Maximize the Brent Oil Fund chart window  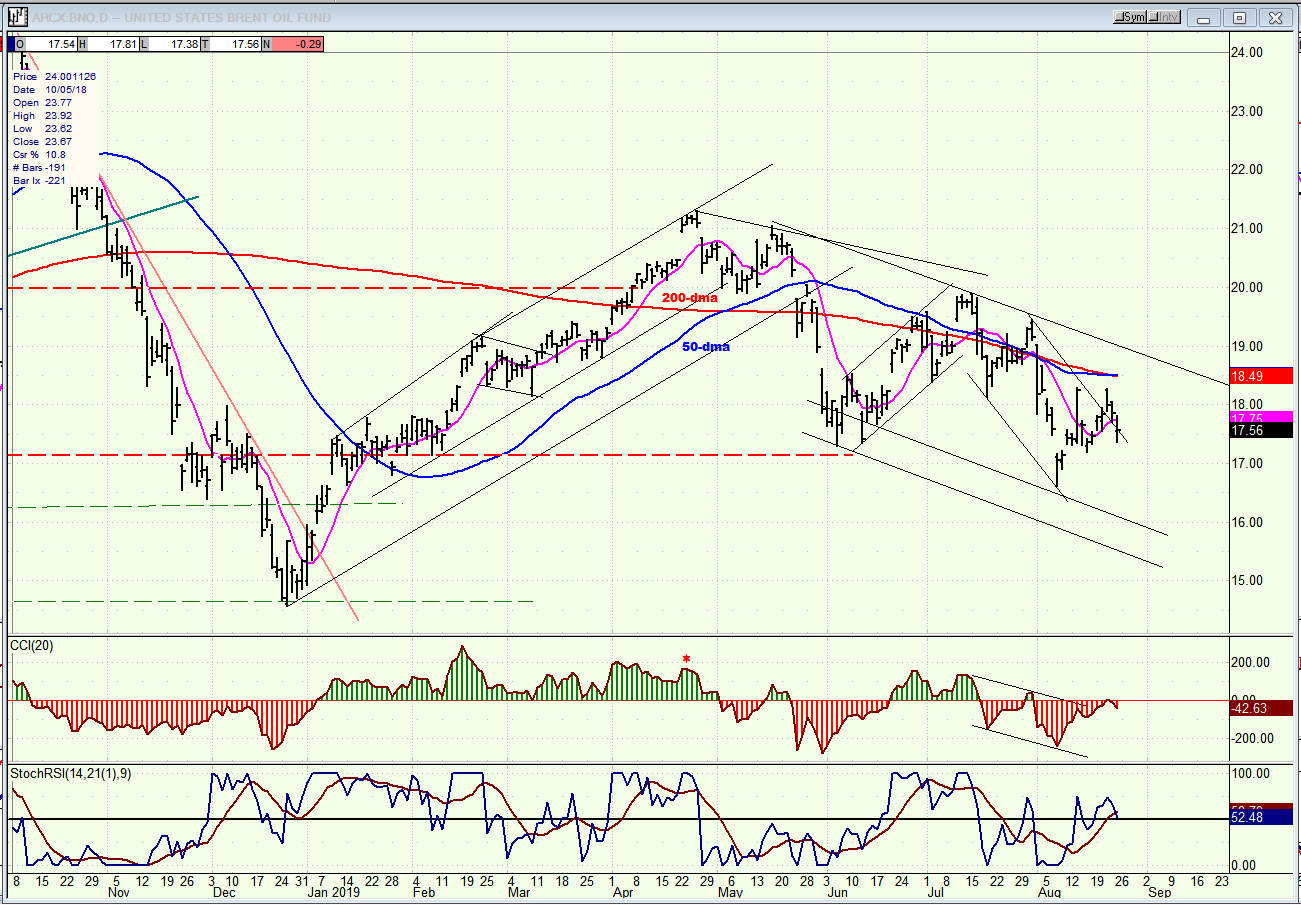pyautogui.click(x=1240, y=17)
